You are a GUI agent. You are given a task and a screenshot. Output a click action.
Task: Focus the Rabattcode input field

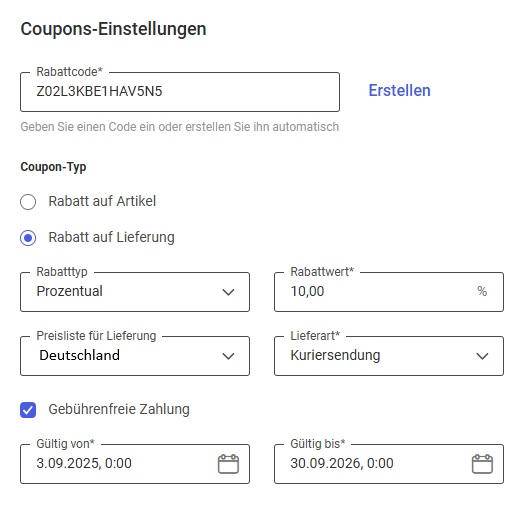point(180,92)
